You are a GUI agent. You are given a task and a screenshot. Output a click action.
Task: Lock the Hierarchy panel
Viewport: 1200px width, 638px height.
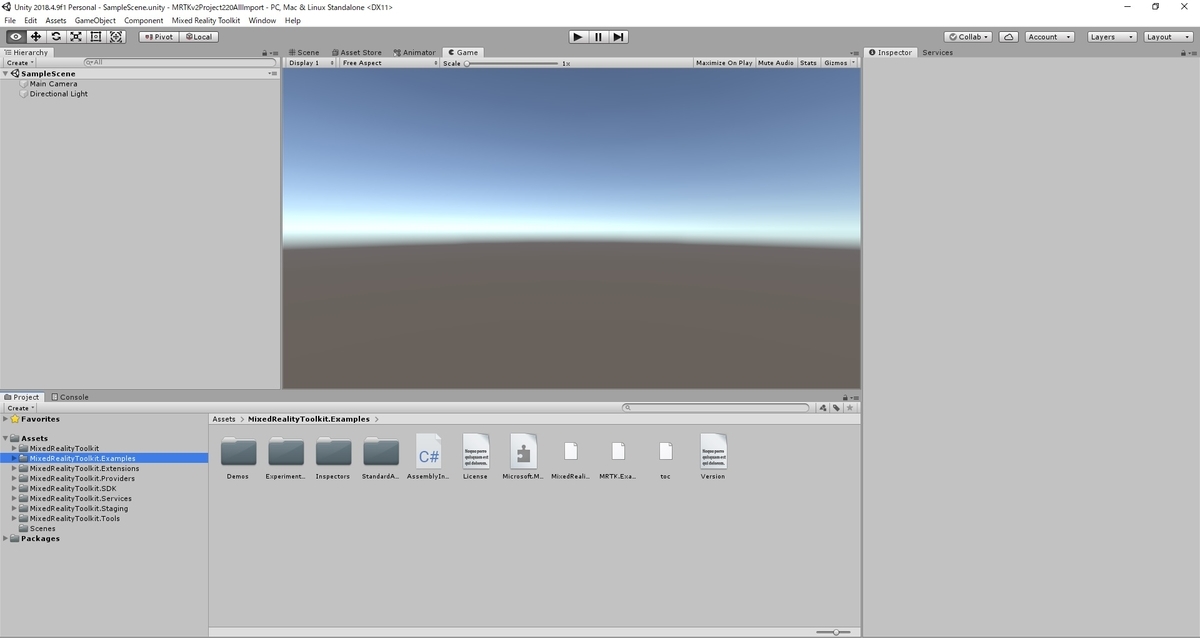click(x=264, y=53)
